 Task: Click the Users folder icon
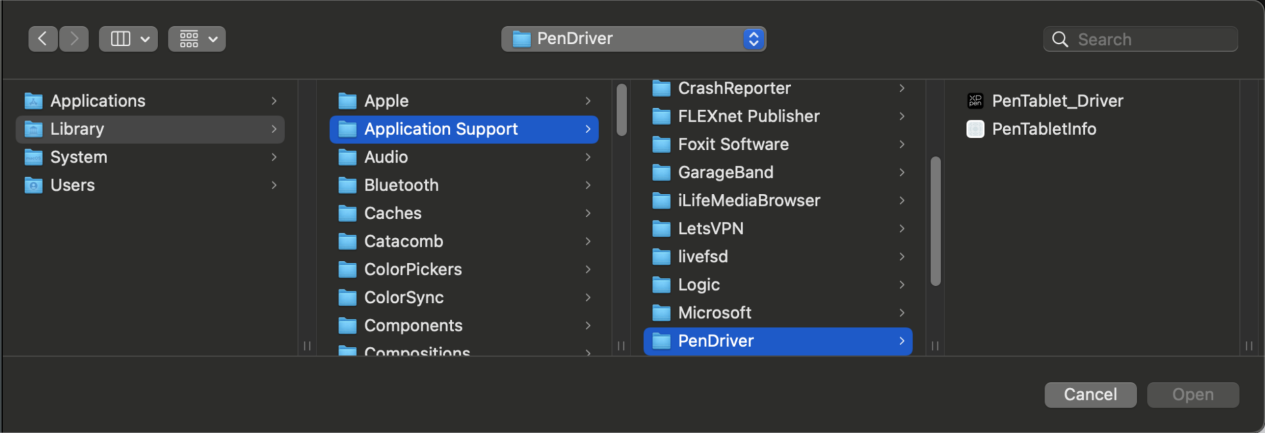34,185
